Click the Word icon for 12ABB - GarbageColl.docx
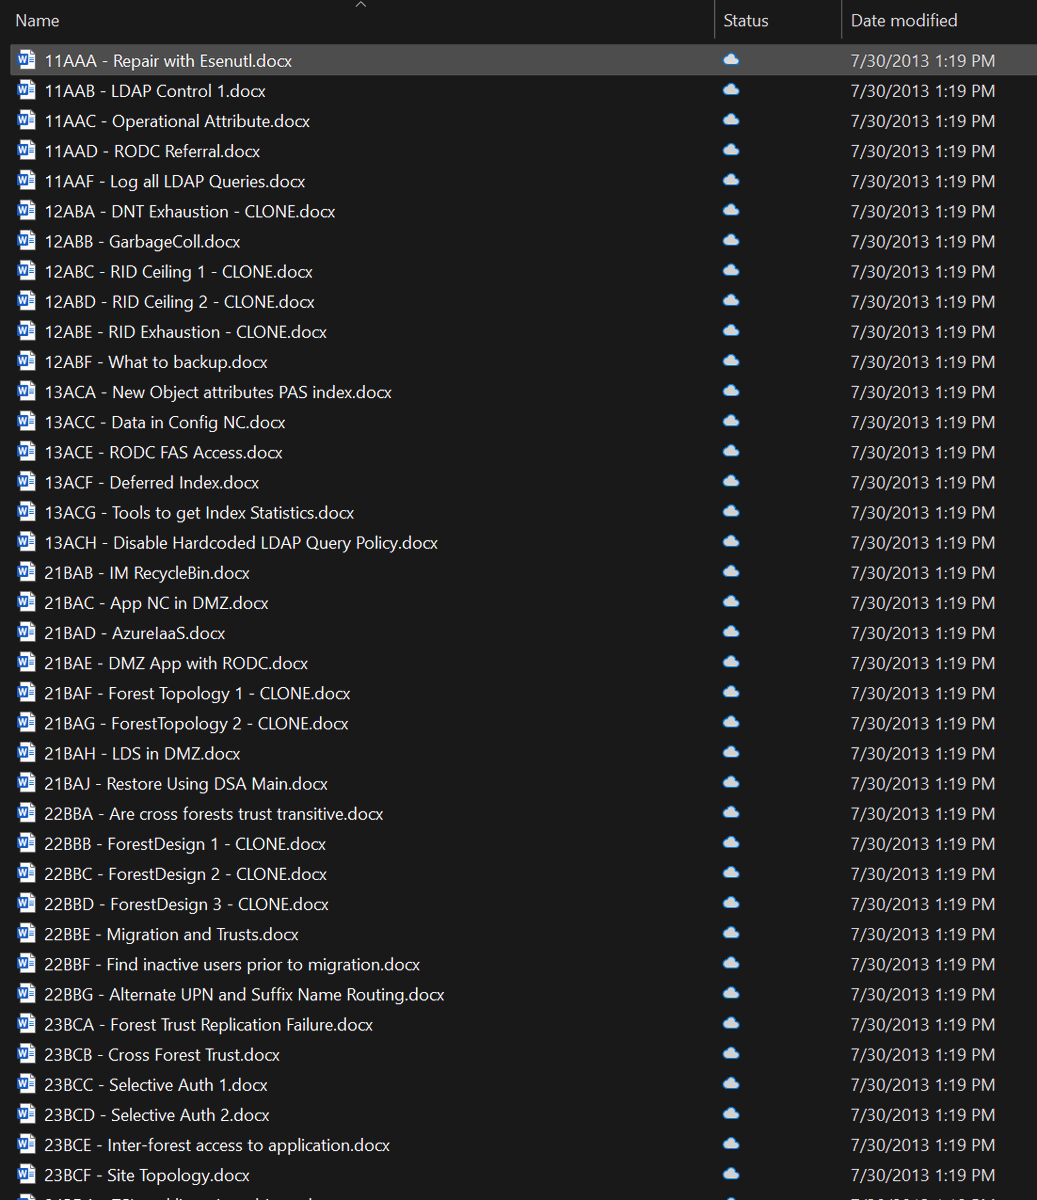The image size is (1037, 1200). pos(27,241)
